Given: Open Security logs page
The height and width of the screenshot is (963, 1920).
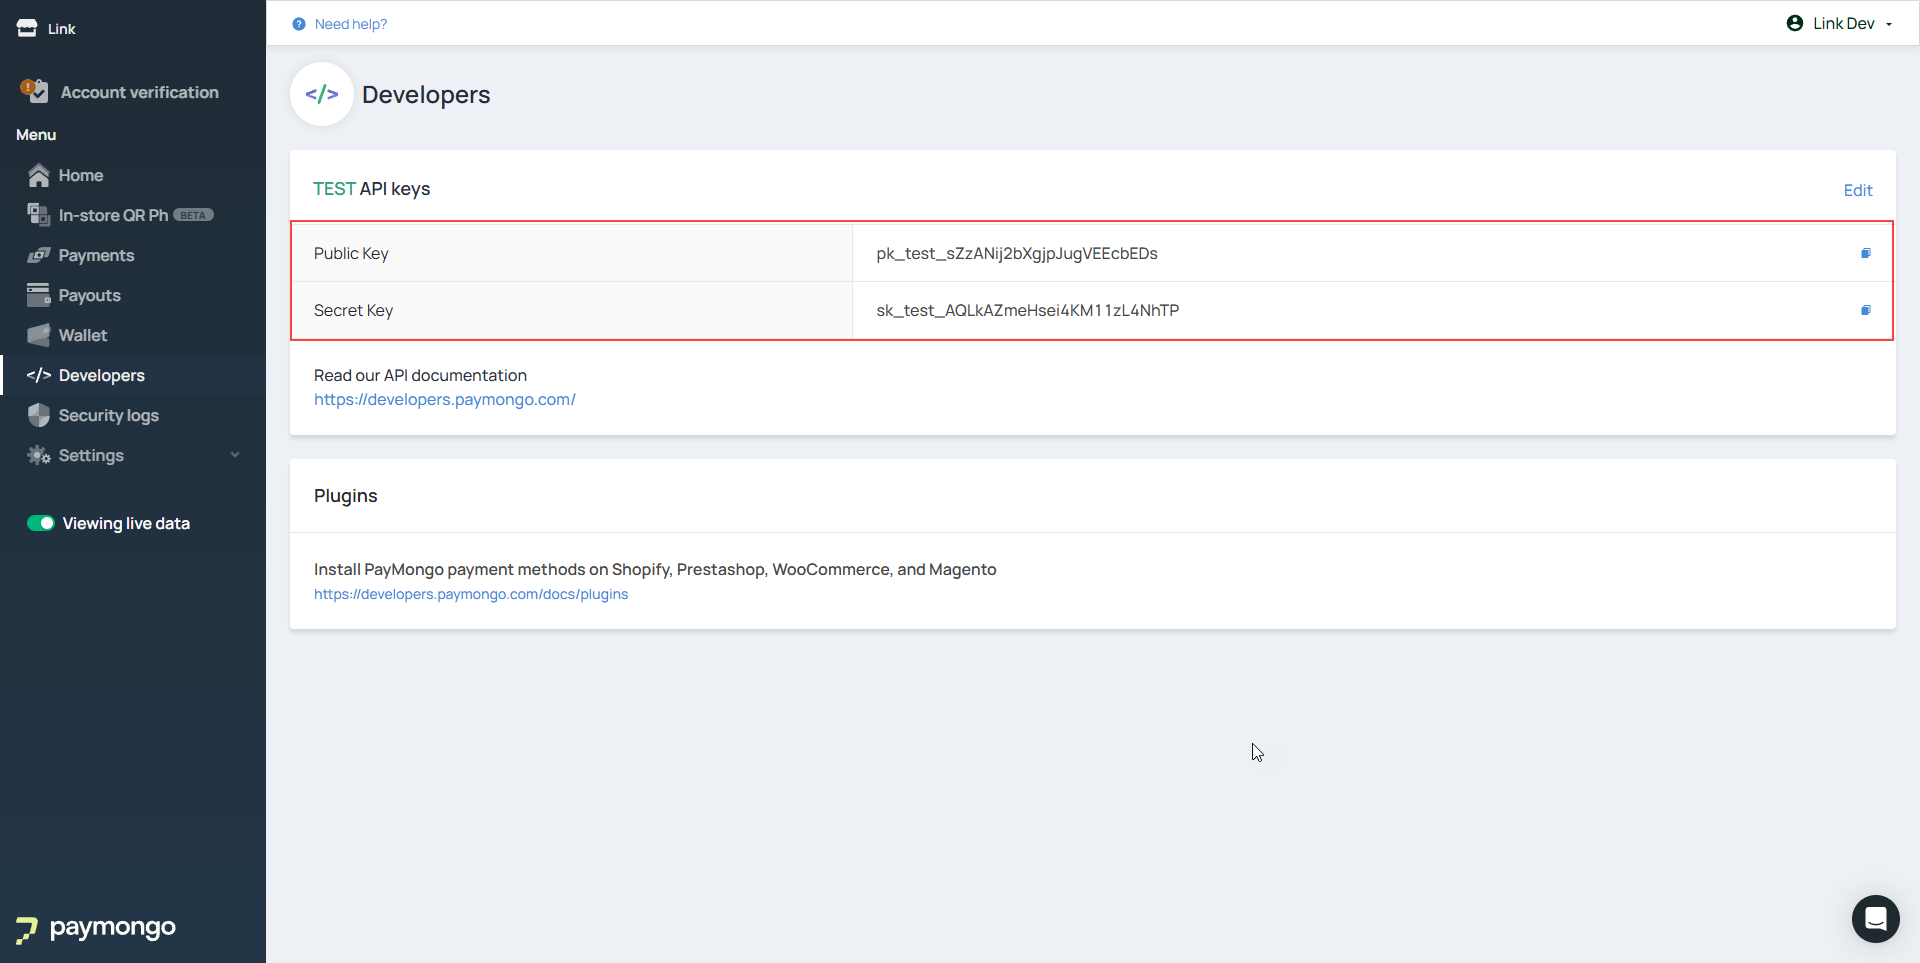Looking at the screenshot, I should 108,415.
